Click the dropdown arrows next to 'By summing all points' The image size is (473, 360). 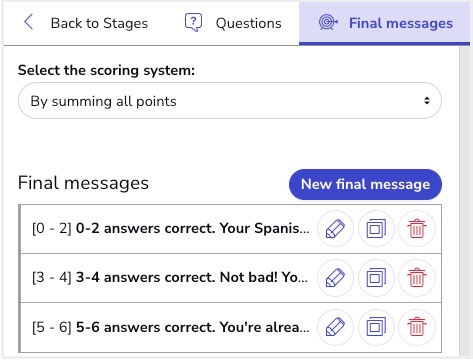tap(427, 101)
